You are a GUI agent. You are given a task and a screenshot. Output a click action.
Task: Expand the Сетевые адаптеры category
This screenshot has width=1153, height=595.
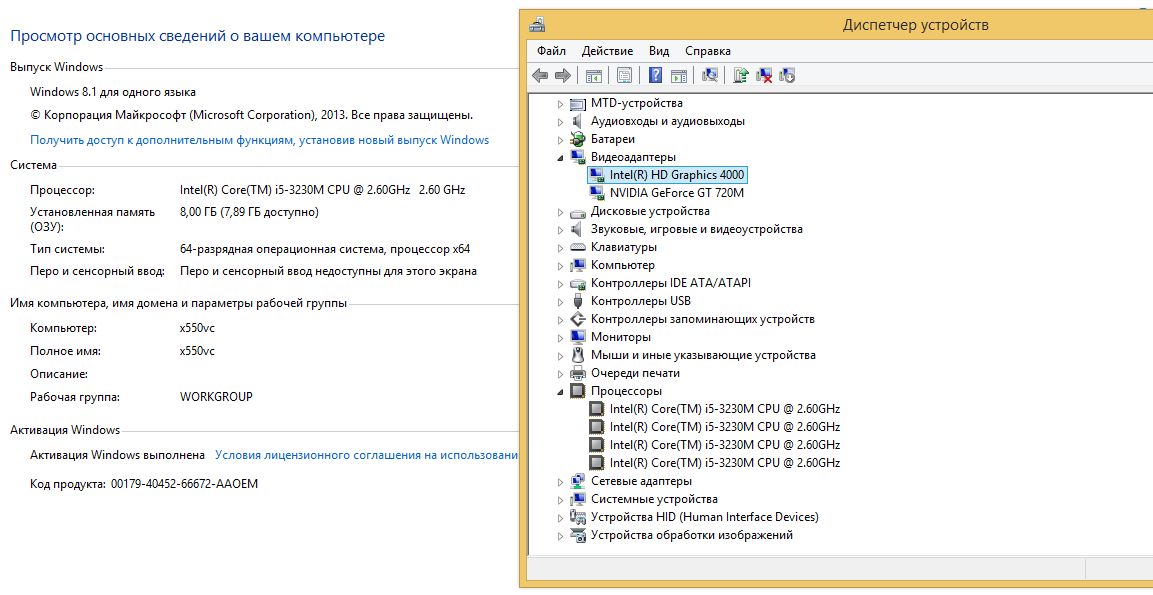[x=561, y=482]
